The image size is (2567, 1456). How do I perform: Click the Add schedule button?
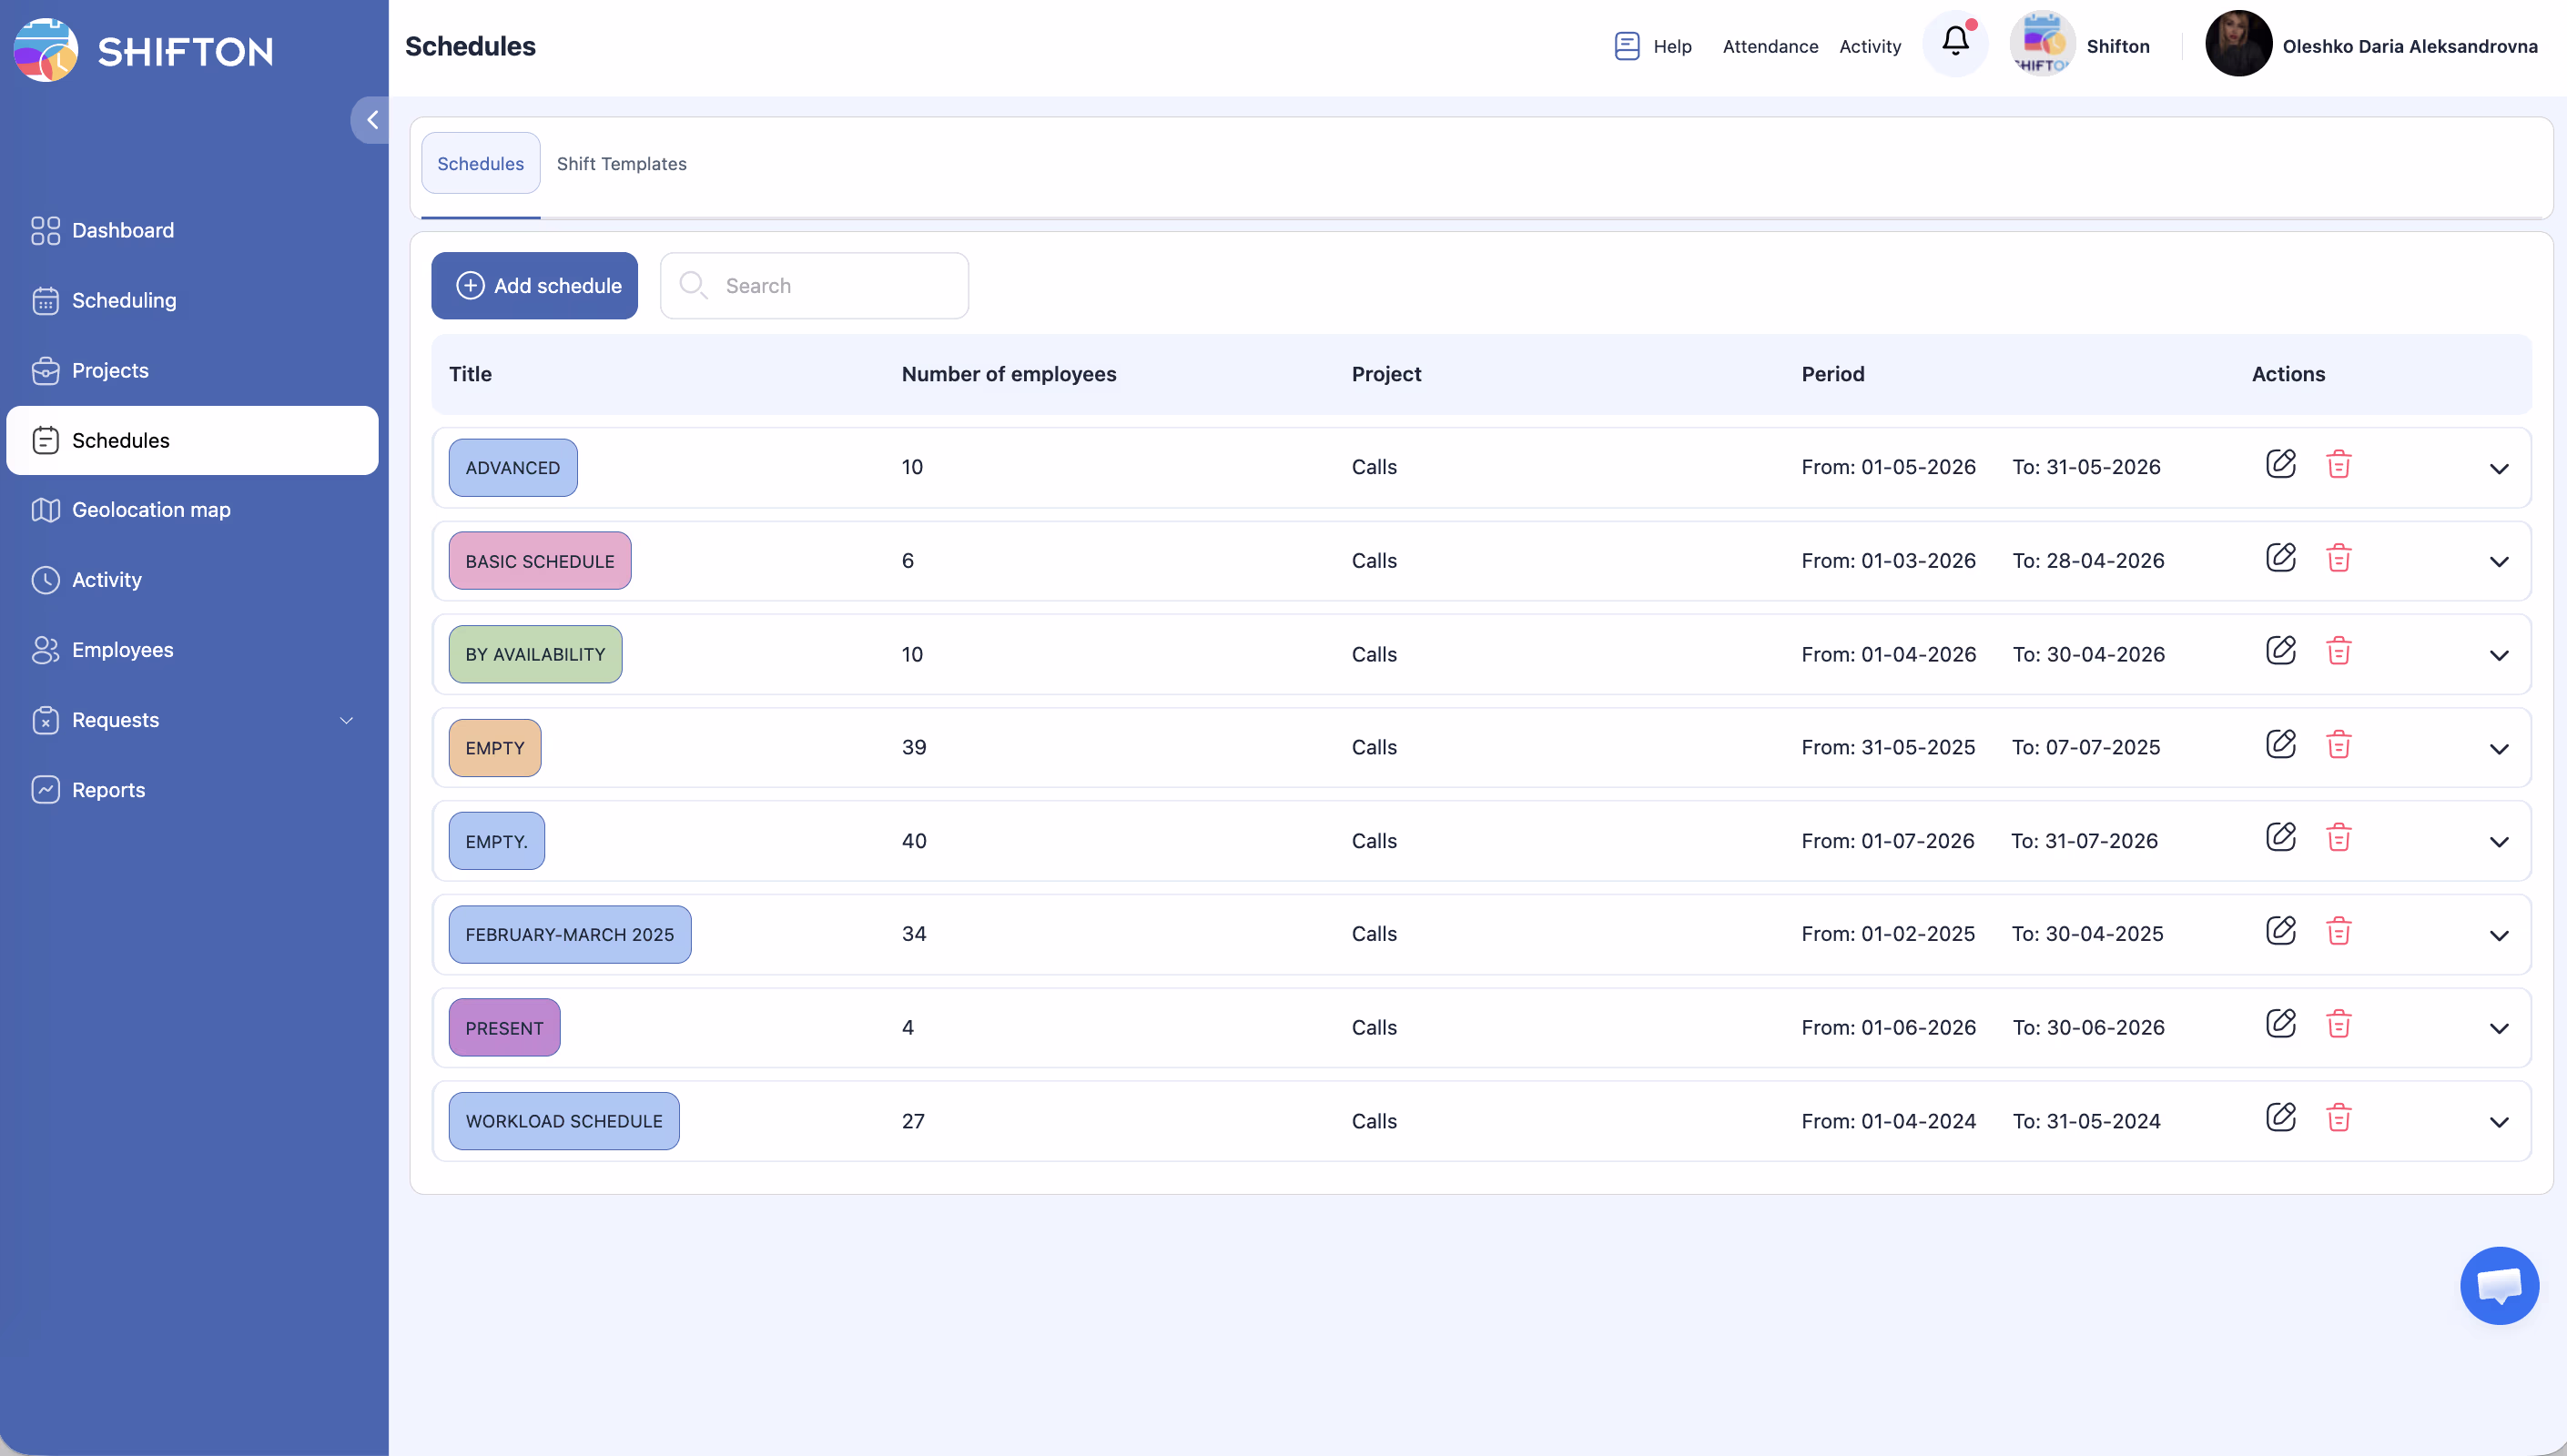coord(534,286)
